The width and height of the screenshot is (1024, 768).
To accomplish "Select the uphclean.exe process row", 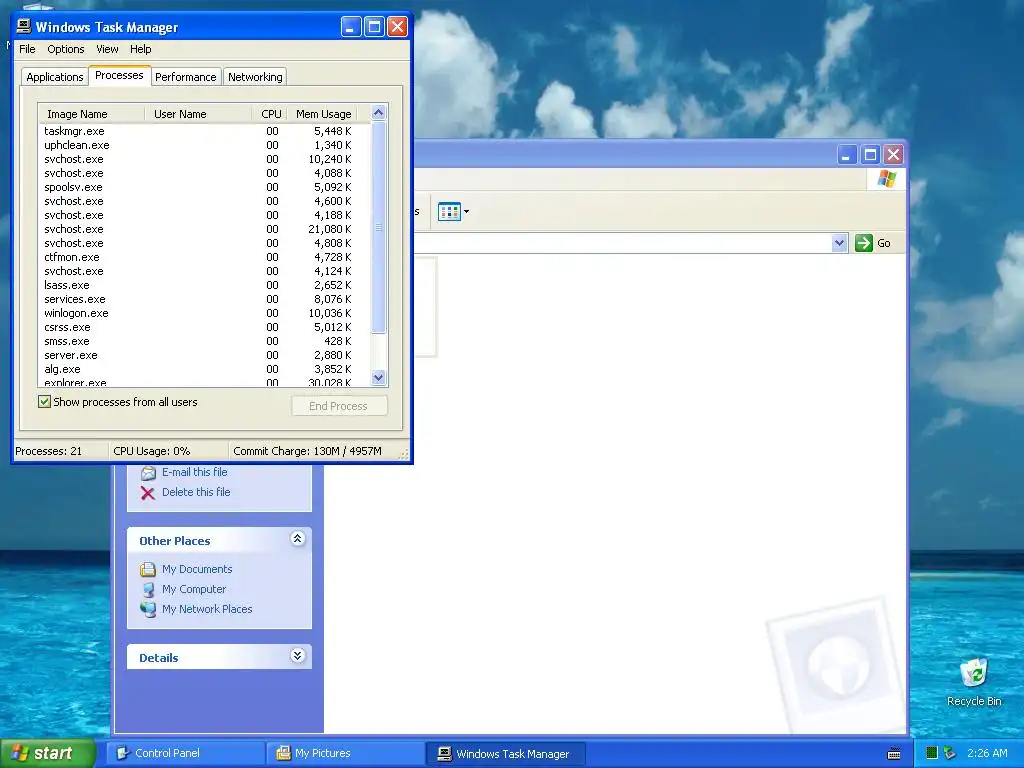I will pyautogui.click(x=204, y=145).
